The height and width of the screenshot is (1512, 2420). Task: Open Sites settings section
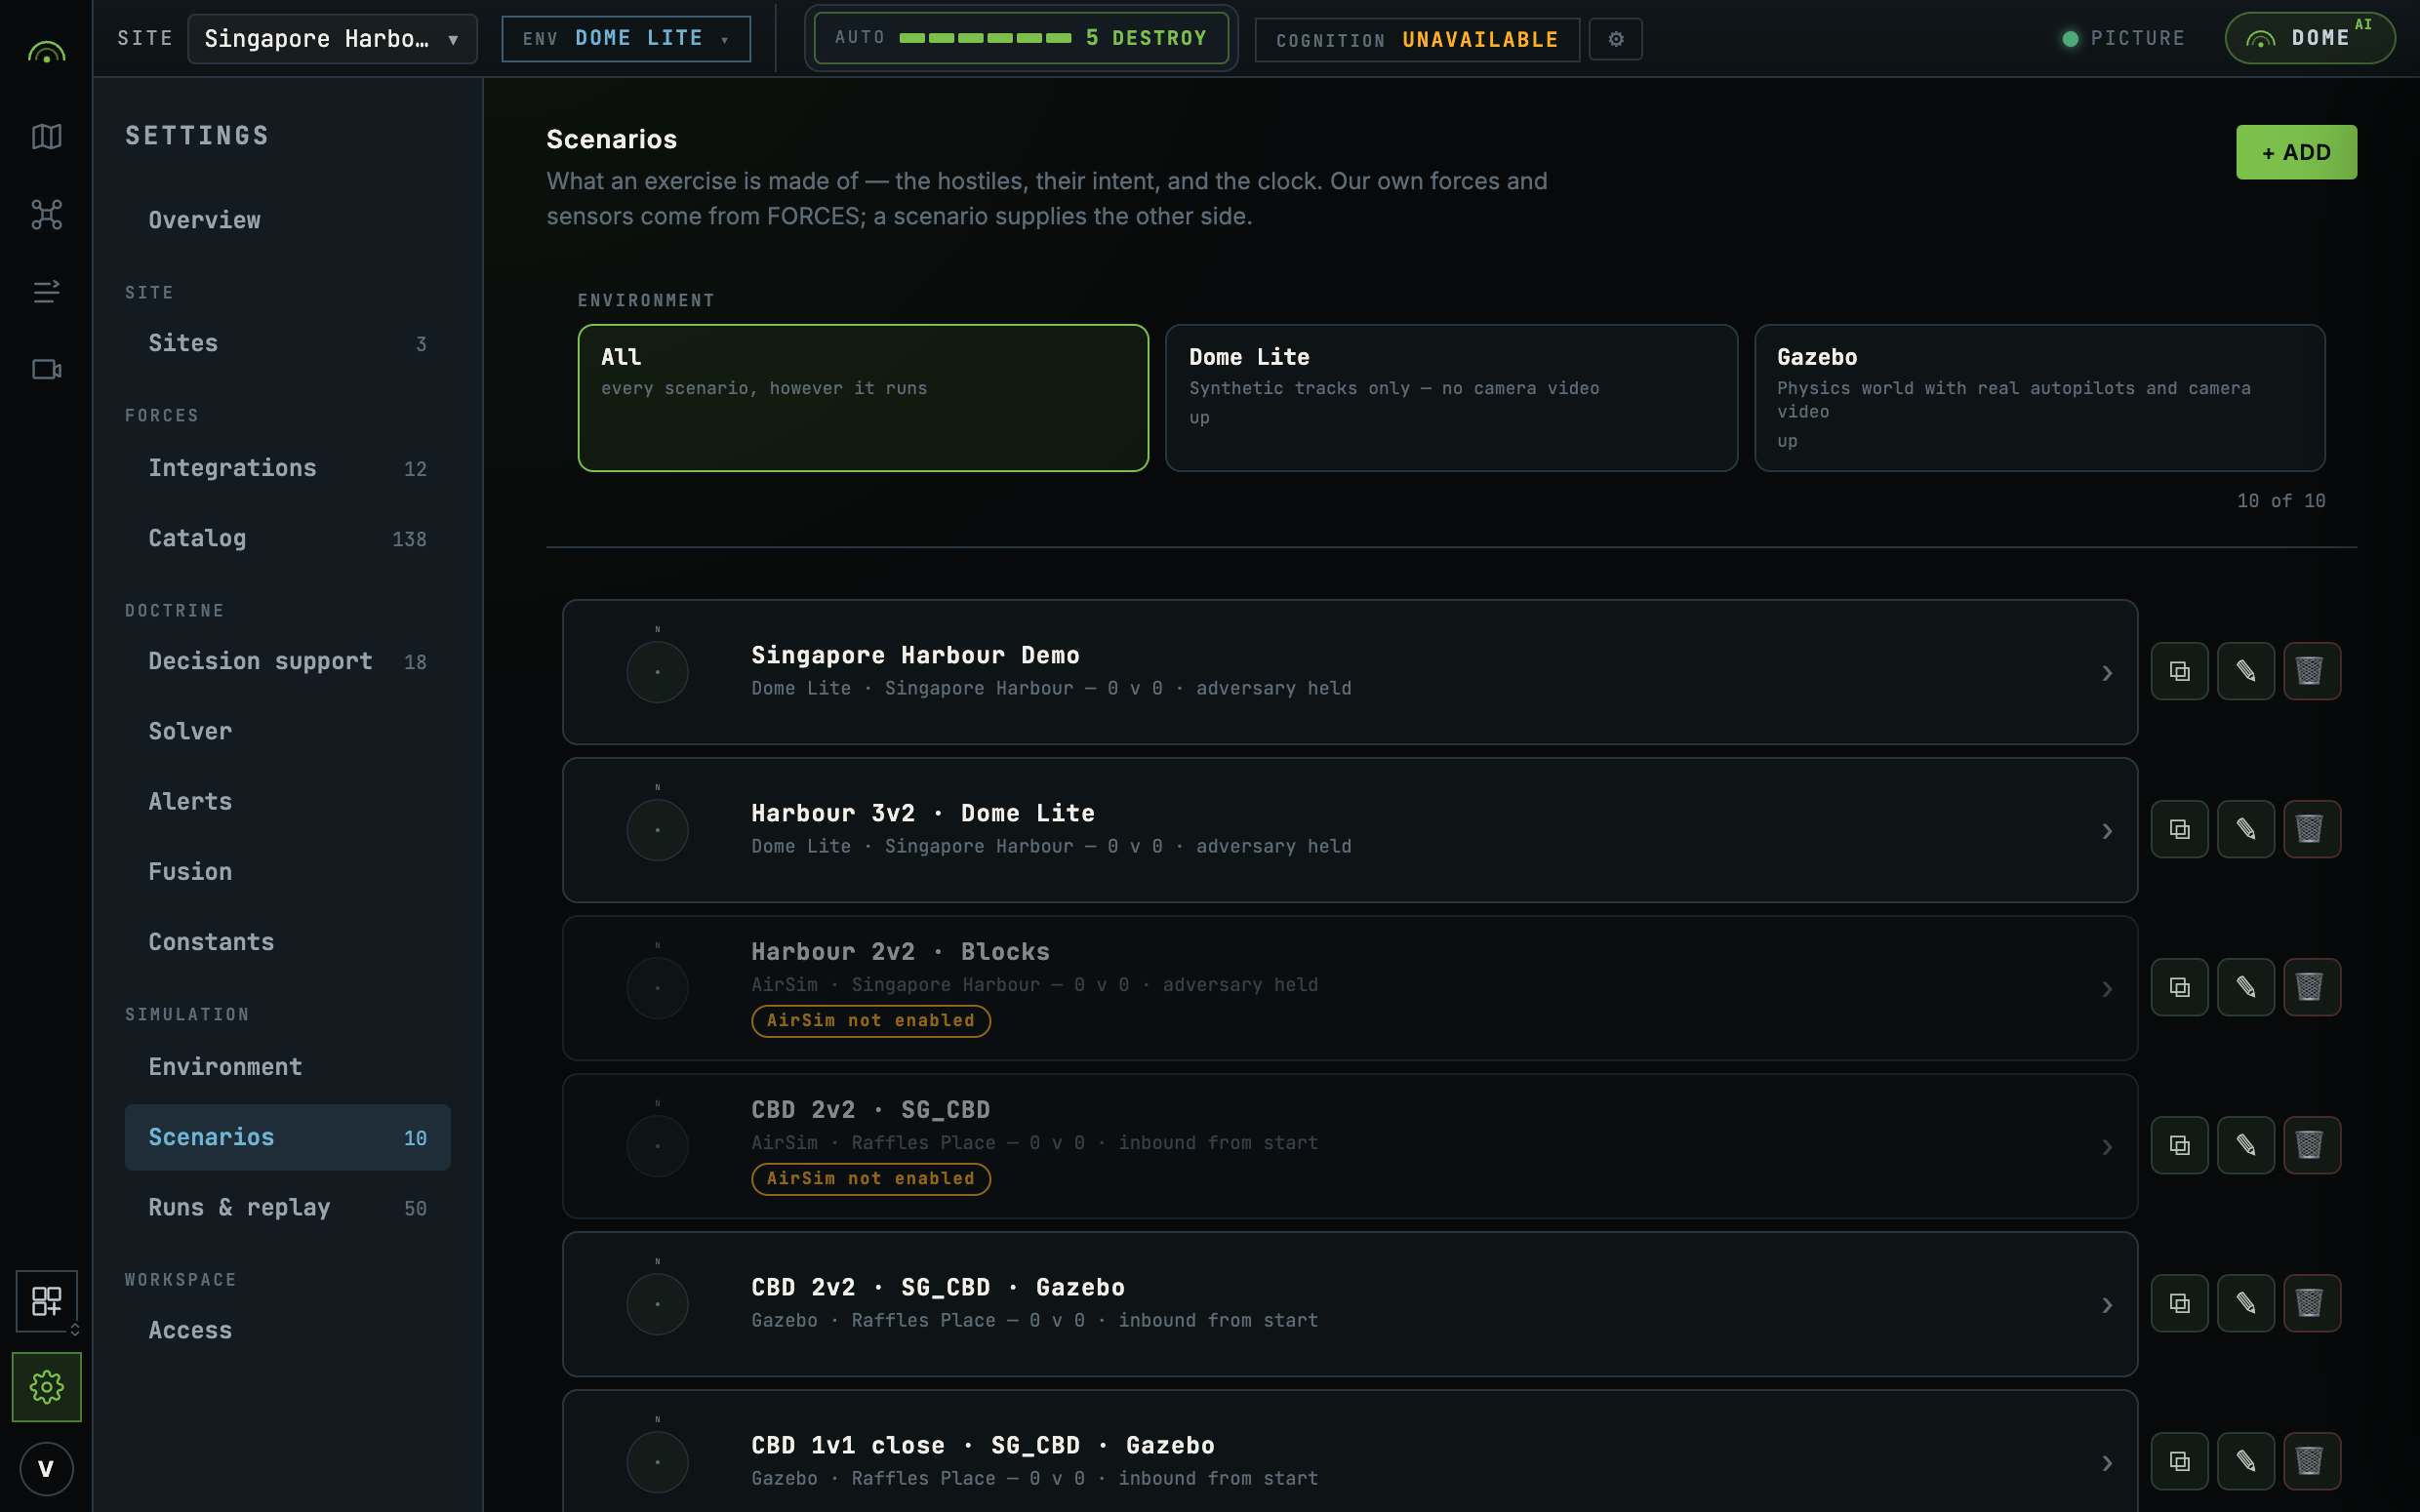point(287,343)
